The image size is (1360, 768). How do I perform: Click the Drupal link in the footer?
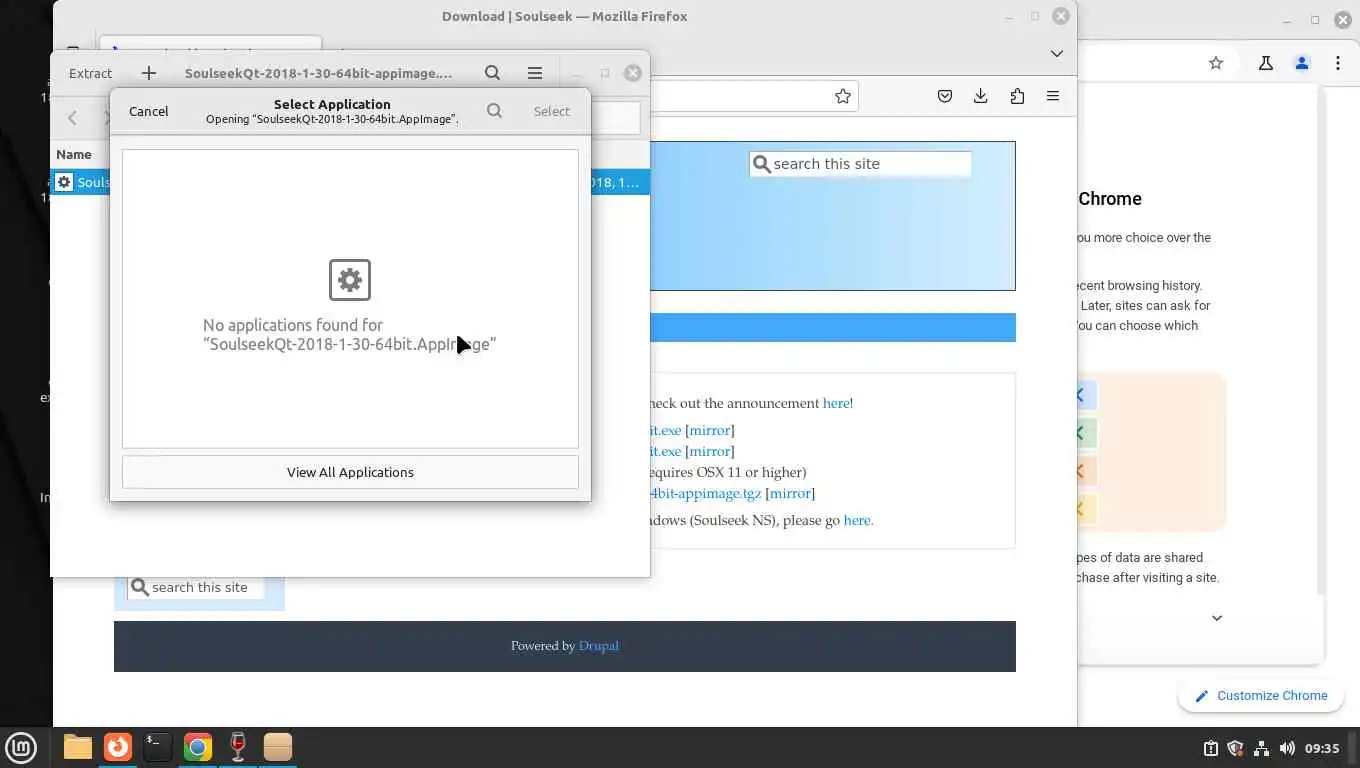(x=599, y=646)
